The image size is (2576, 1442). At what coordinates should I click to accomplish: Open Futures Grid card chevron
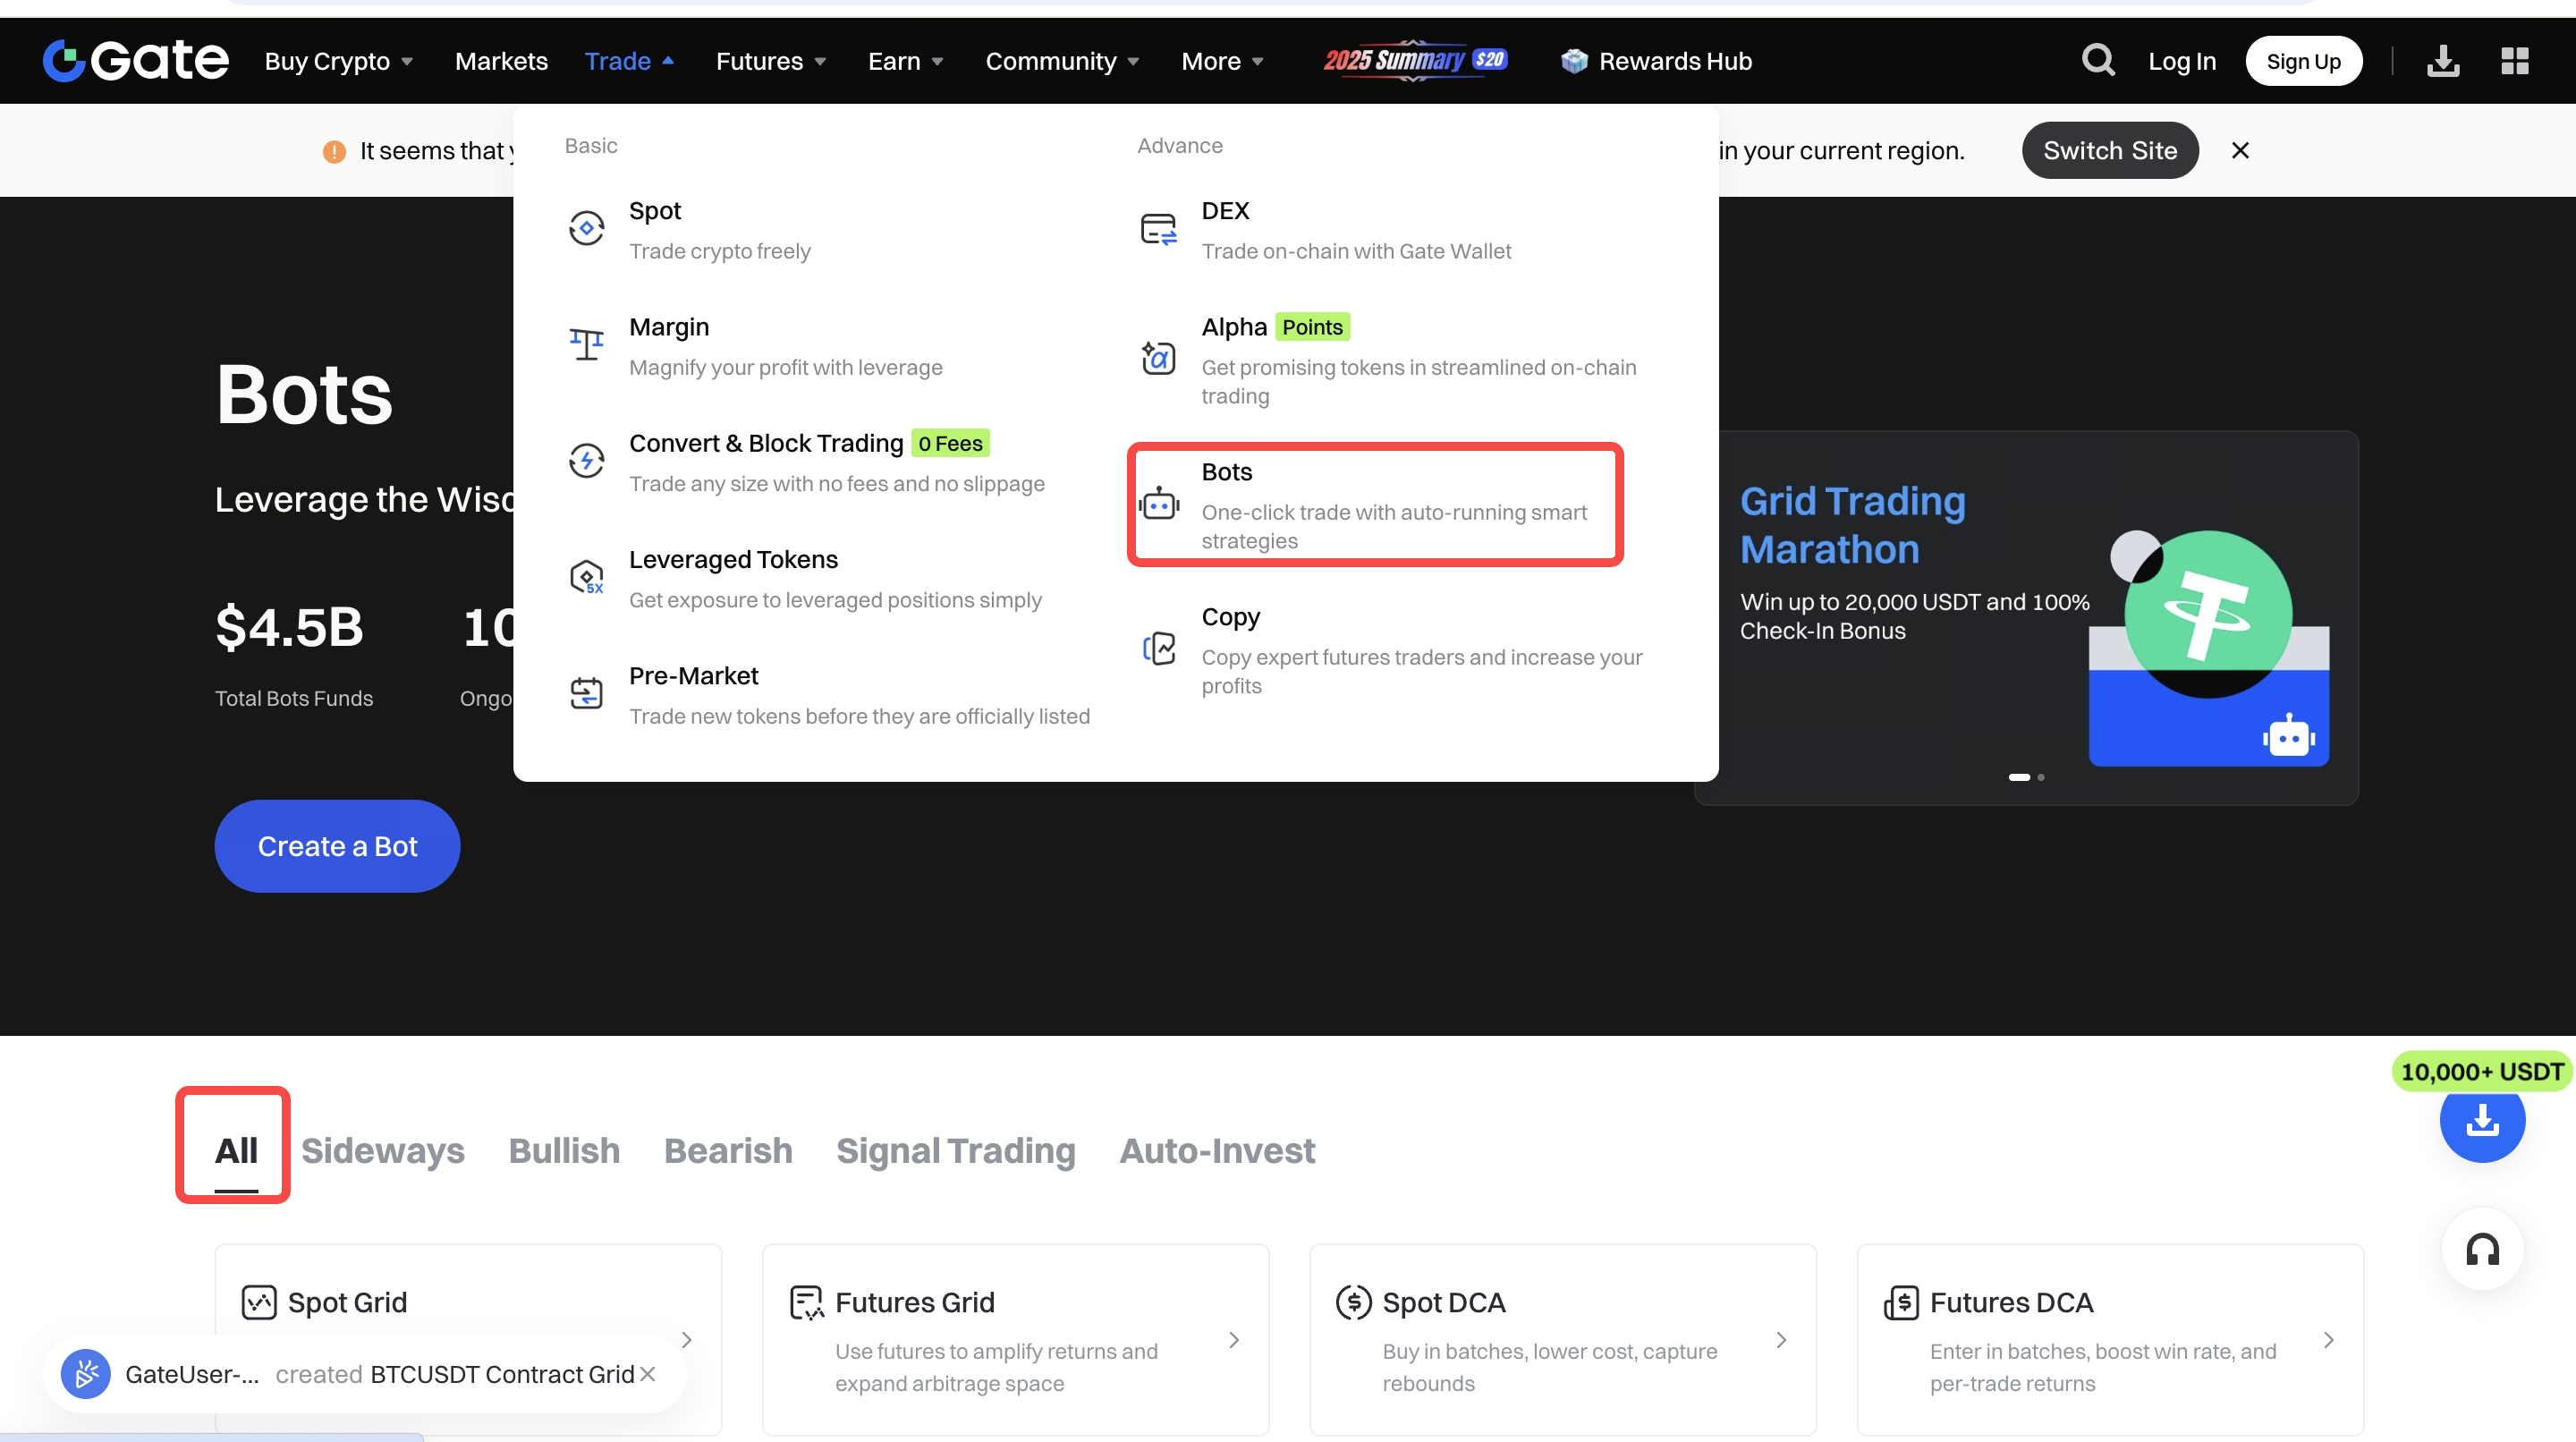[1233, 1340]
